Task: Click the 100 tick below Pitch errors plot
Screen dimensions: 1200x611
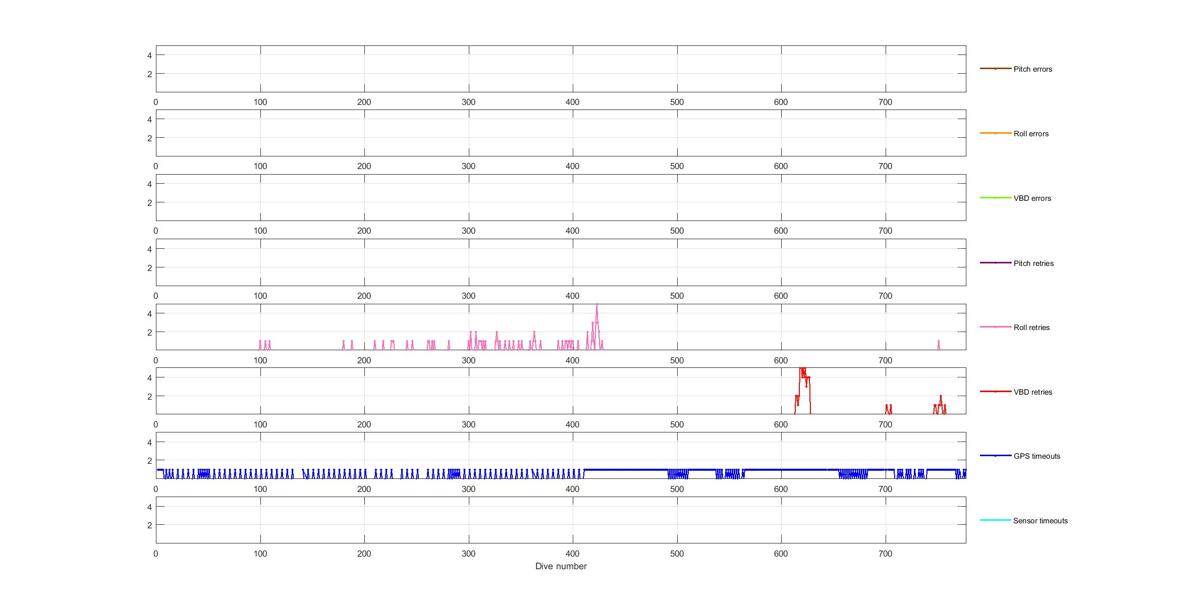Action: point(260,102)
